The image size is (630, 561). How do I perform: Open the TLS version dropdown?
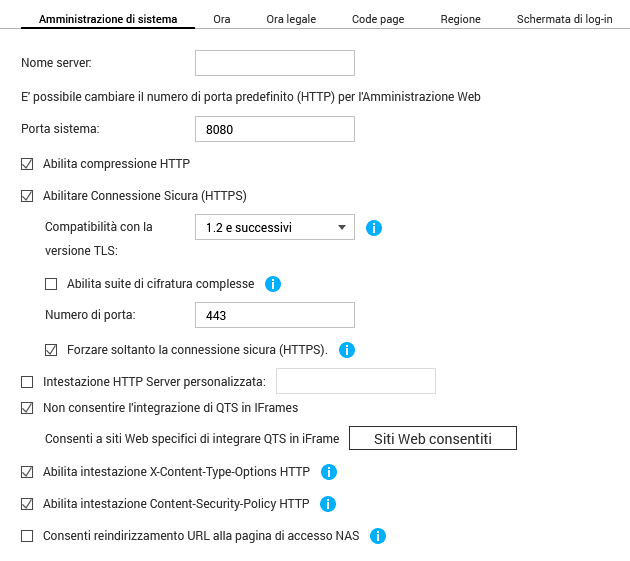275,227
